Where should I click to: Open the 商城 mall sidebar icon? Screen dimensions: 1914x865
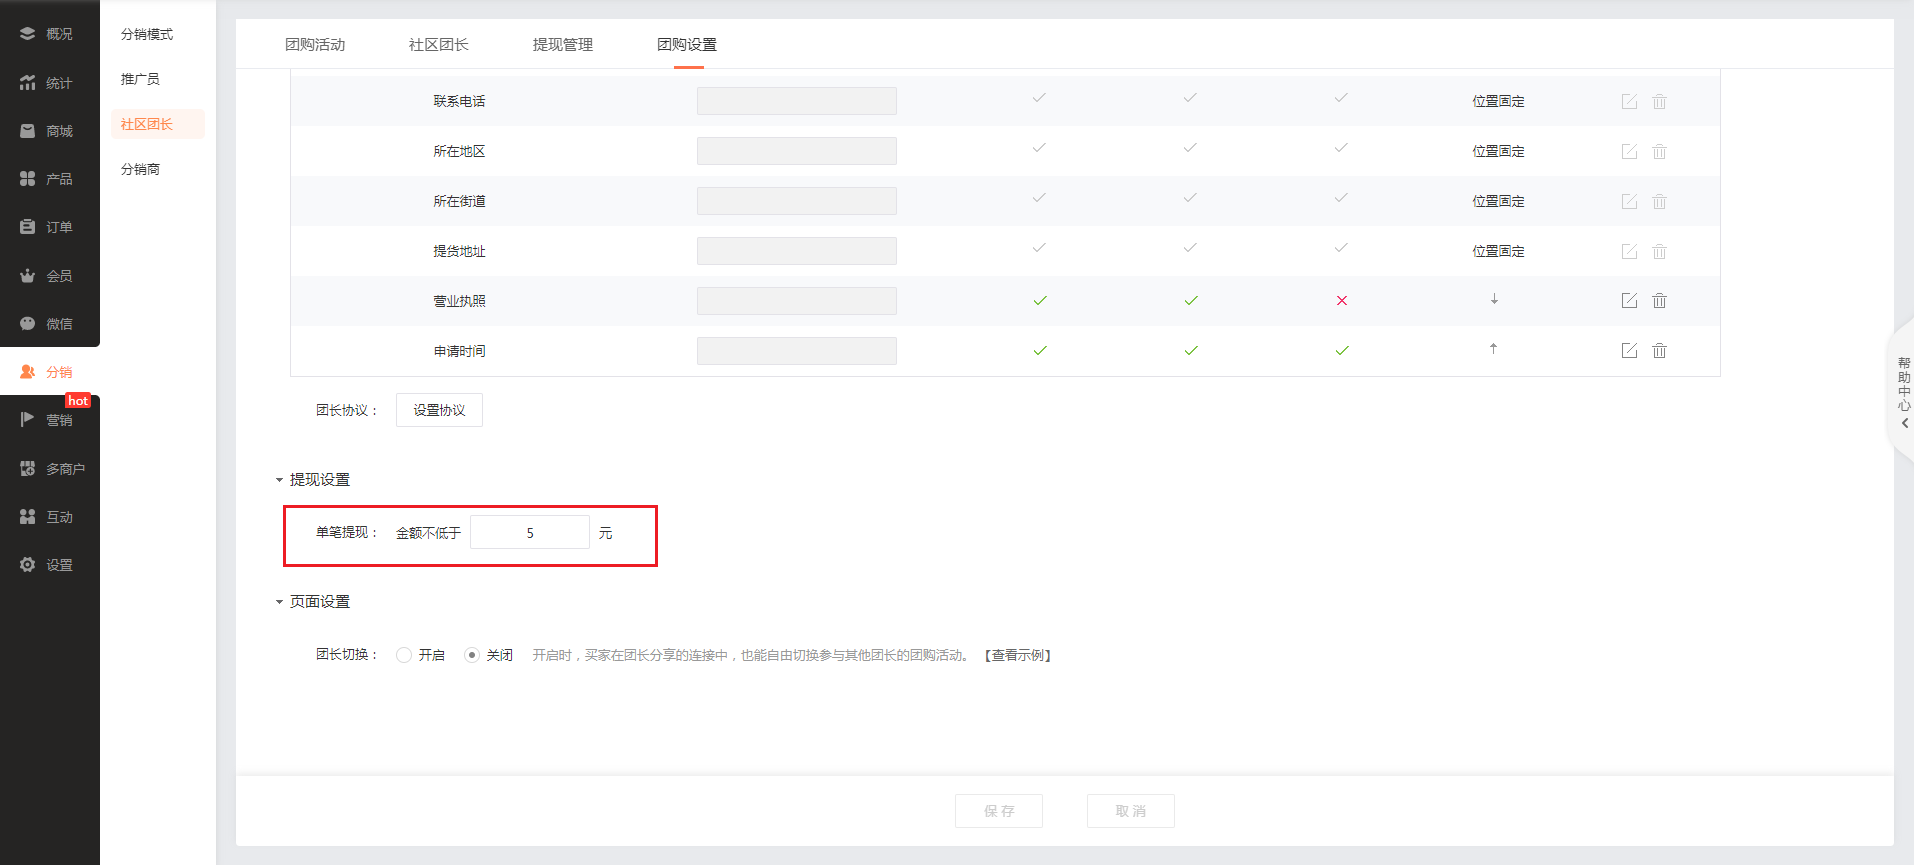click(28, 131)
